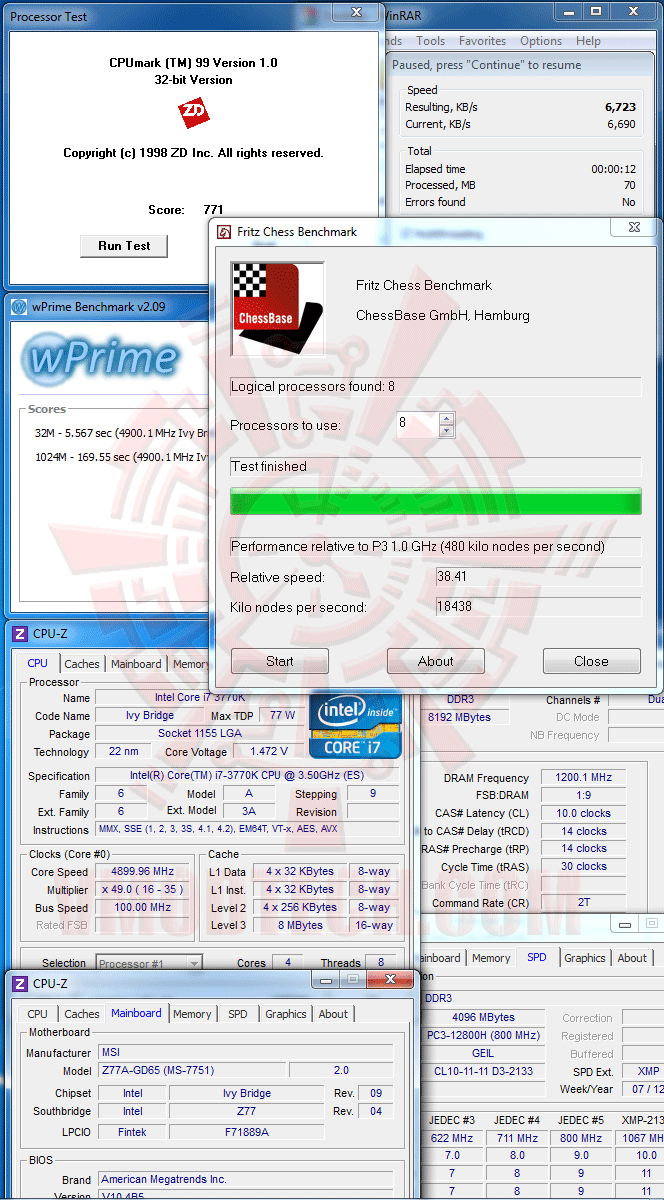Switch to the Caches tab in upper CPU-Z window
The width and height of the screenshot is (664, 1200).
[82, 664]
